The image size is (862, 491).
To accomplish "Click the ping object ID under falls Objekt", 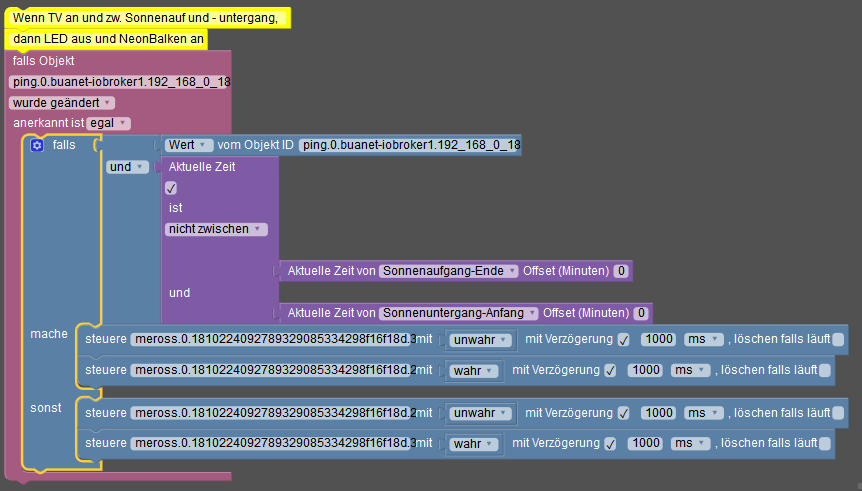I will (120, 82).
